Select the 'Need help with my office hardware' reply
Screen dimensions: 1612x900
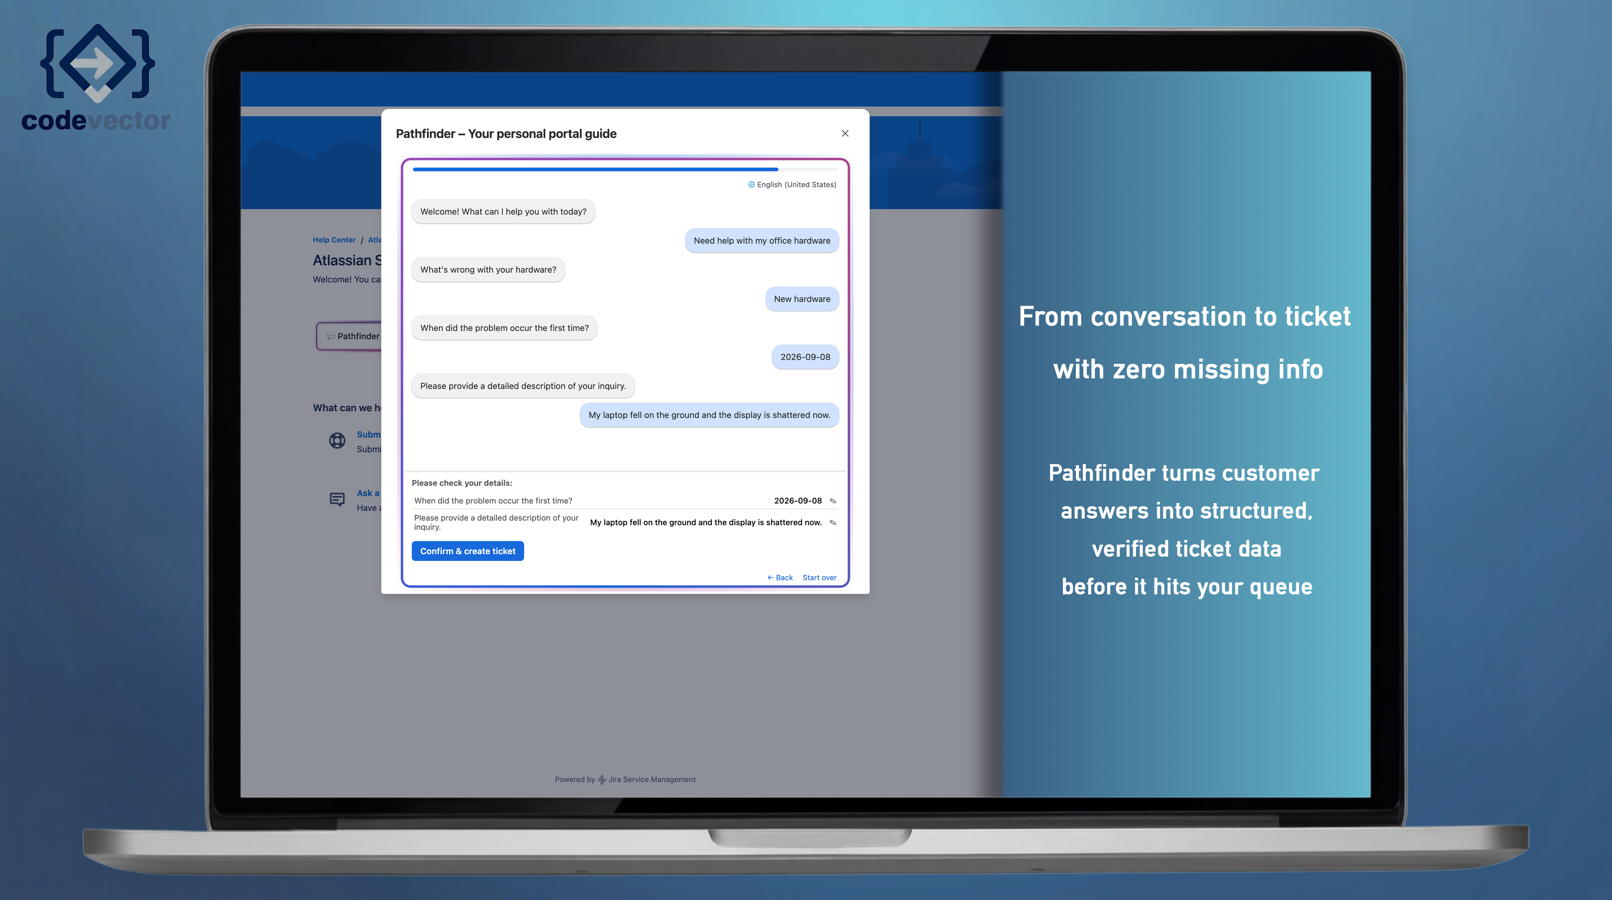coord(762,240)
